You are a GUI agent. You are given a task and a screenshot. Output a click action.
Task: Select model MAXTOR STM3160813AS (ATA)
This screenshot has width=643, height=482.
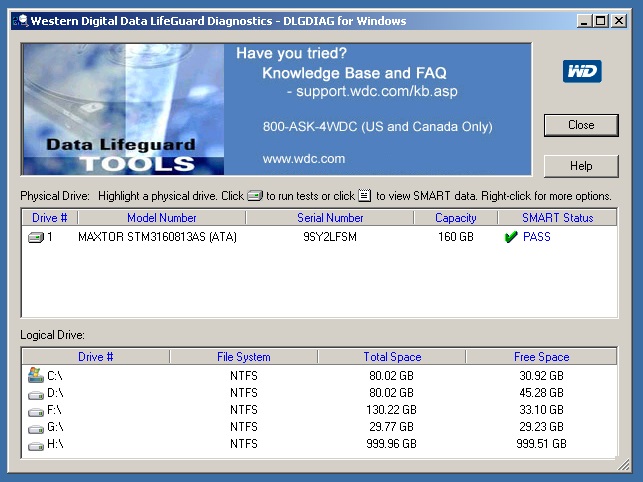[x=157, y=237]
